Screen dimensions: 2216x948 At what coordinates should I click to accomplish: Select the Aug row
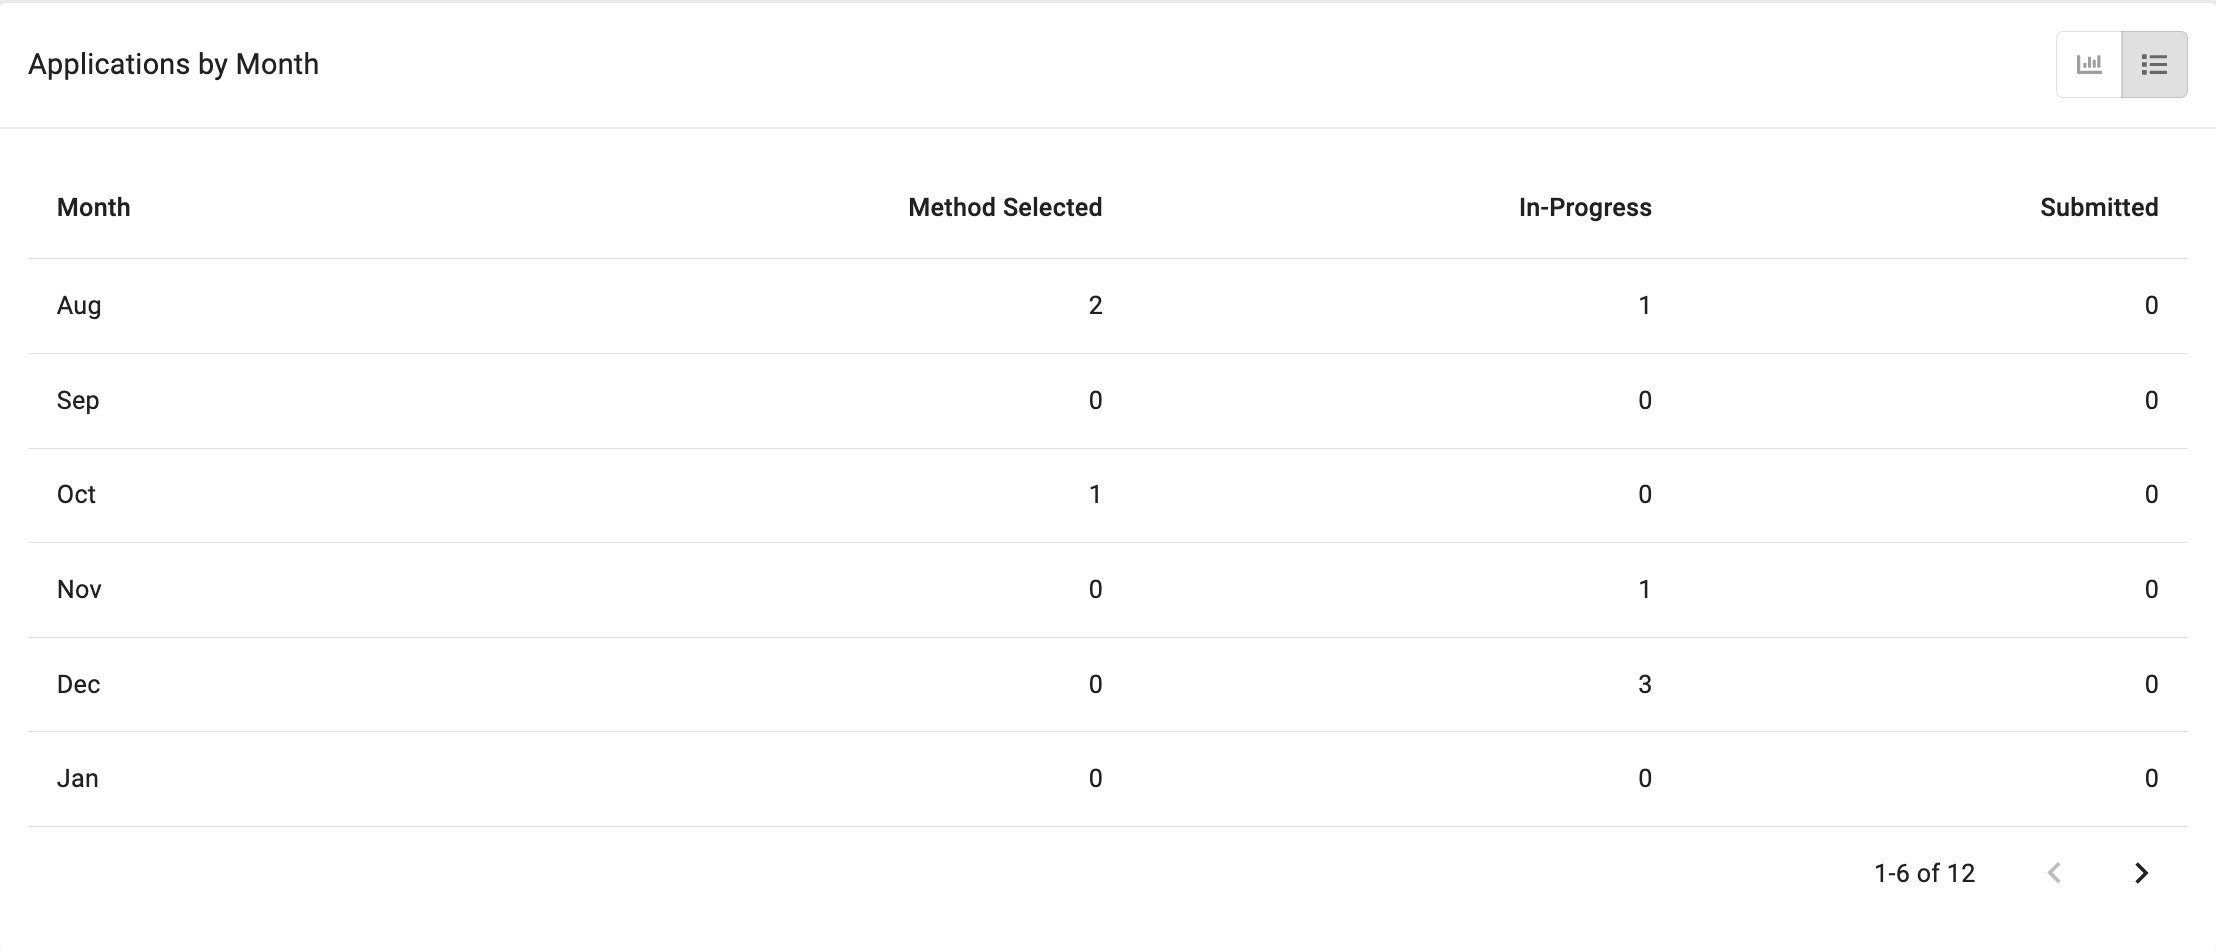[1108, 306]
